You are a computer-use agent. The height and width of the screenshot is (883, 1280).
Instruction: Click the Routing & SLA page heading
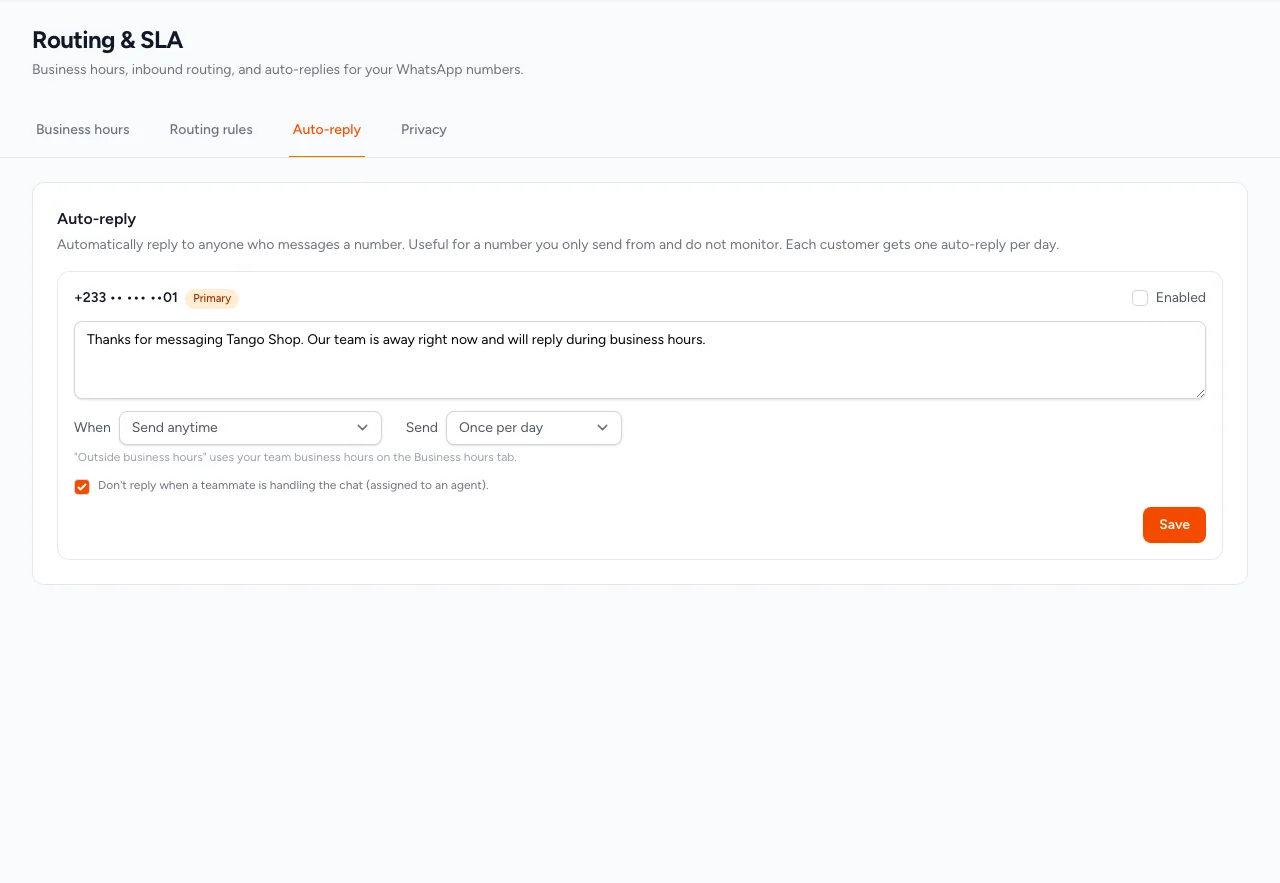point(108,40)
